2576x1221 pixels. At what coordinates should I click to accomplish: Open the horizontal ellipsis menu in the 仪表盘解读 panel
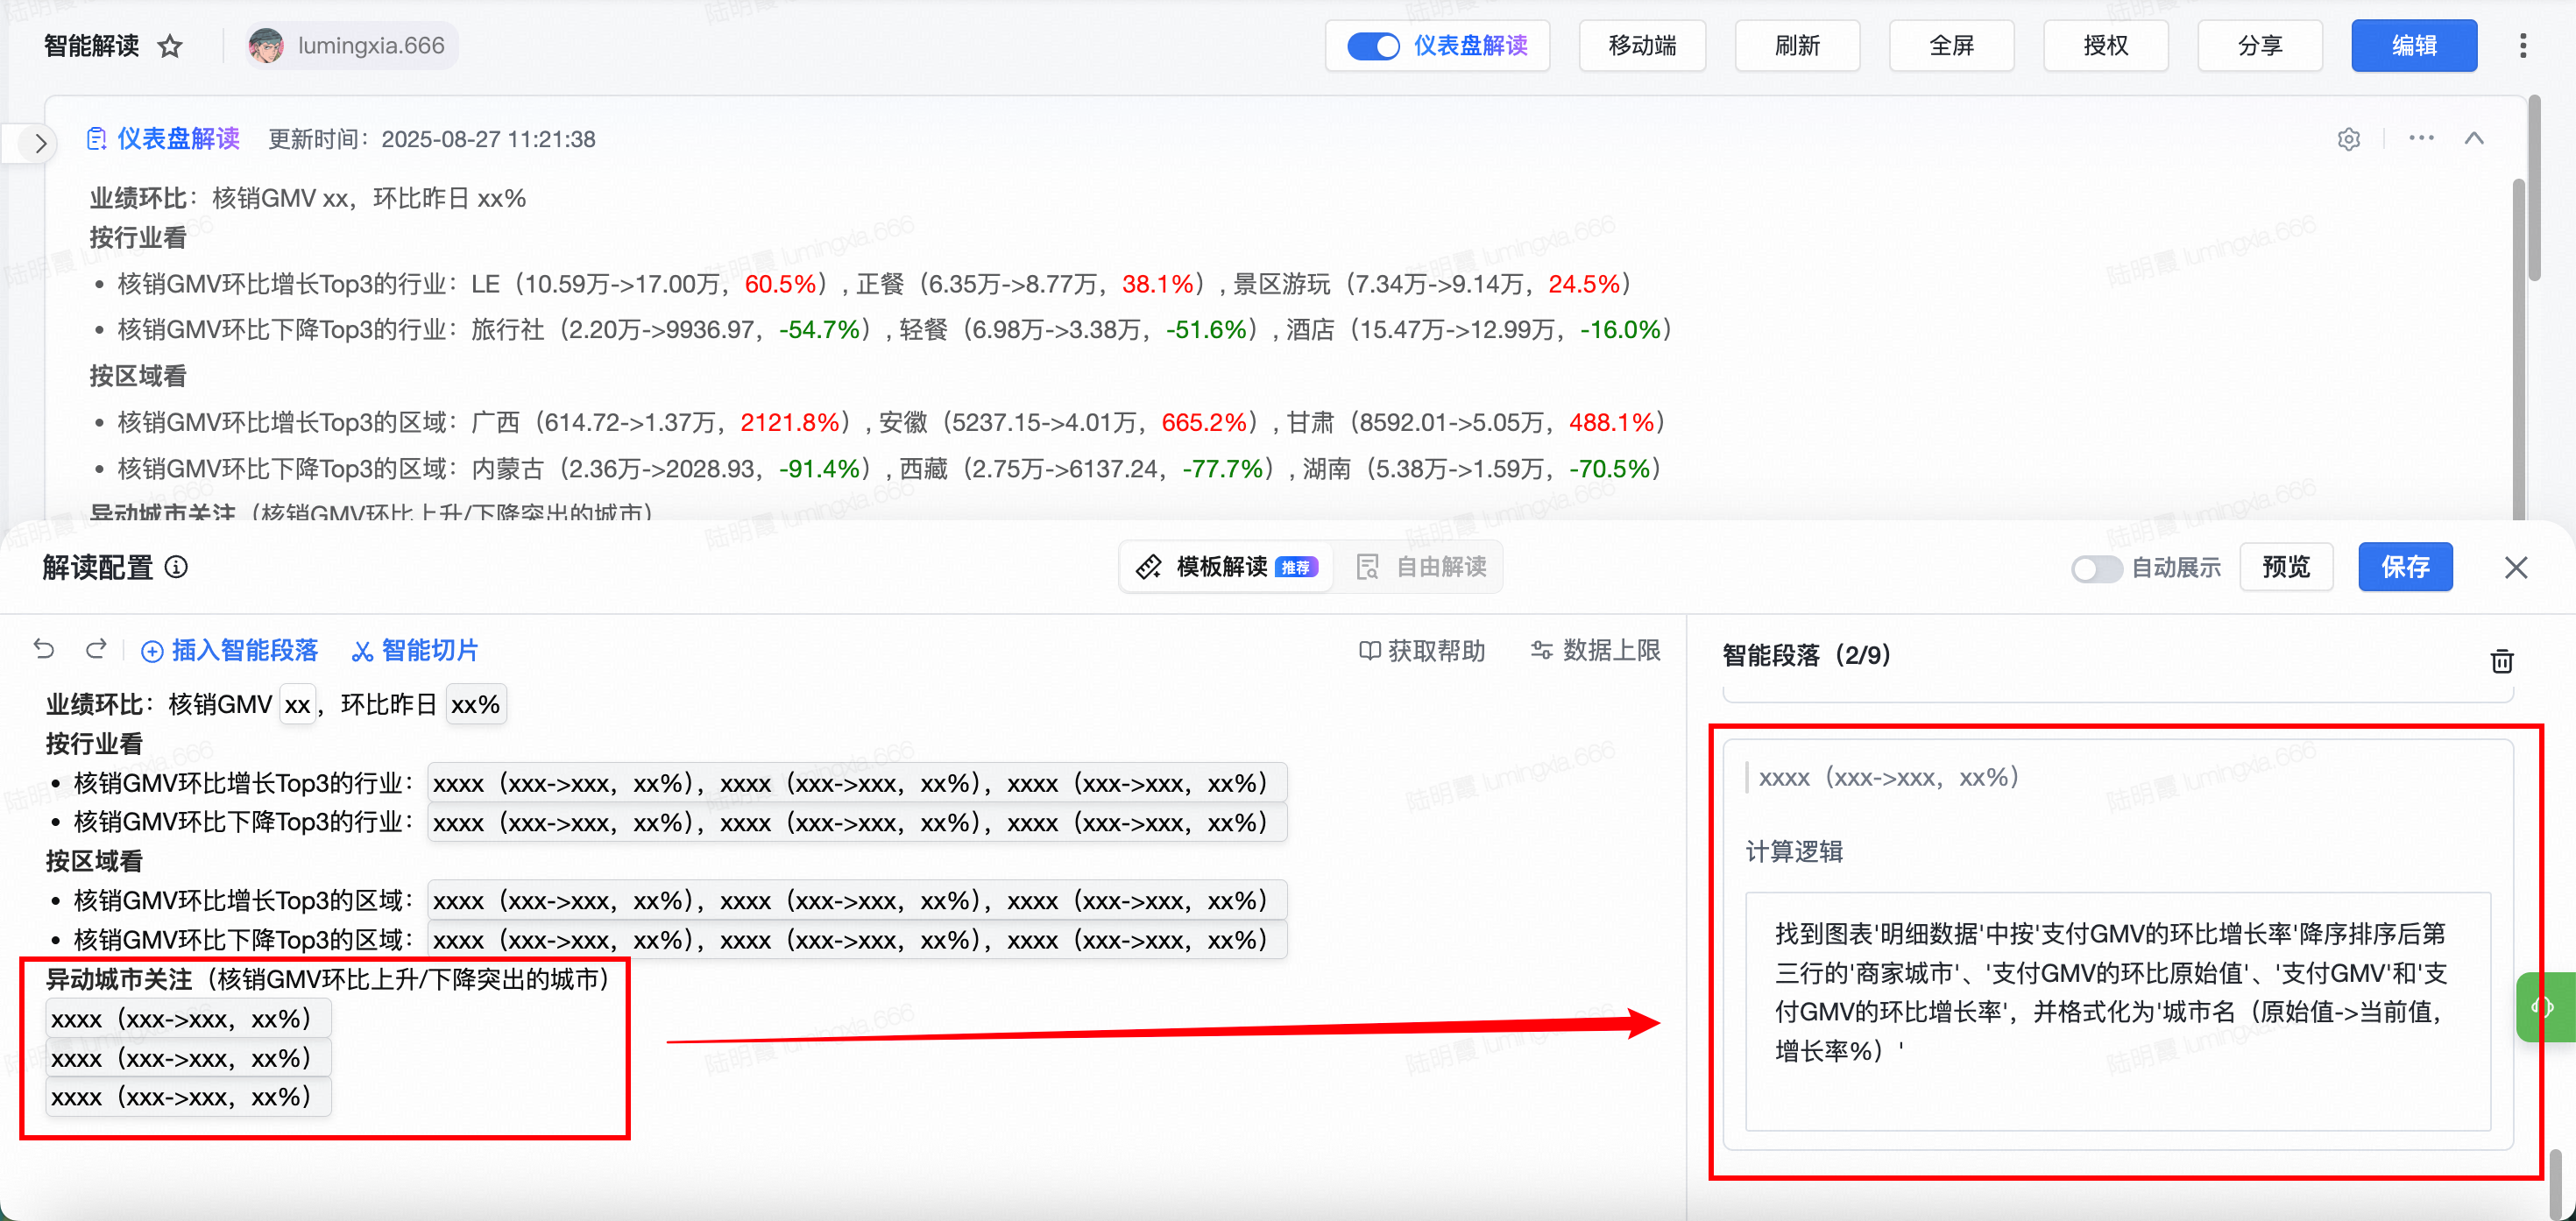click(2421, 138)
